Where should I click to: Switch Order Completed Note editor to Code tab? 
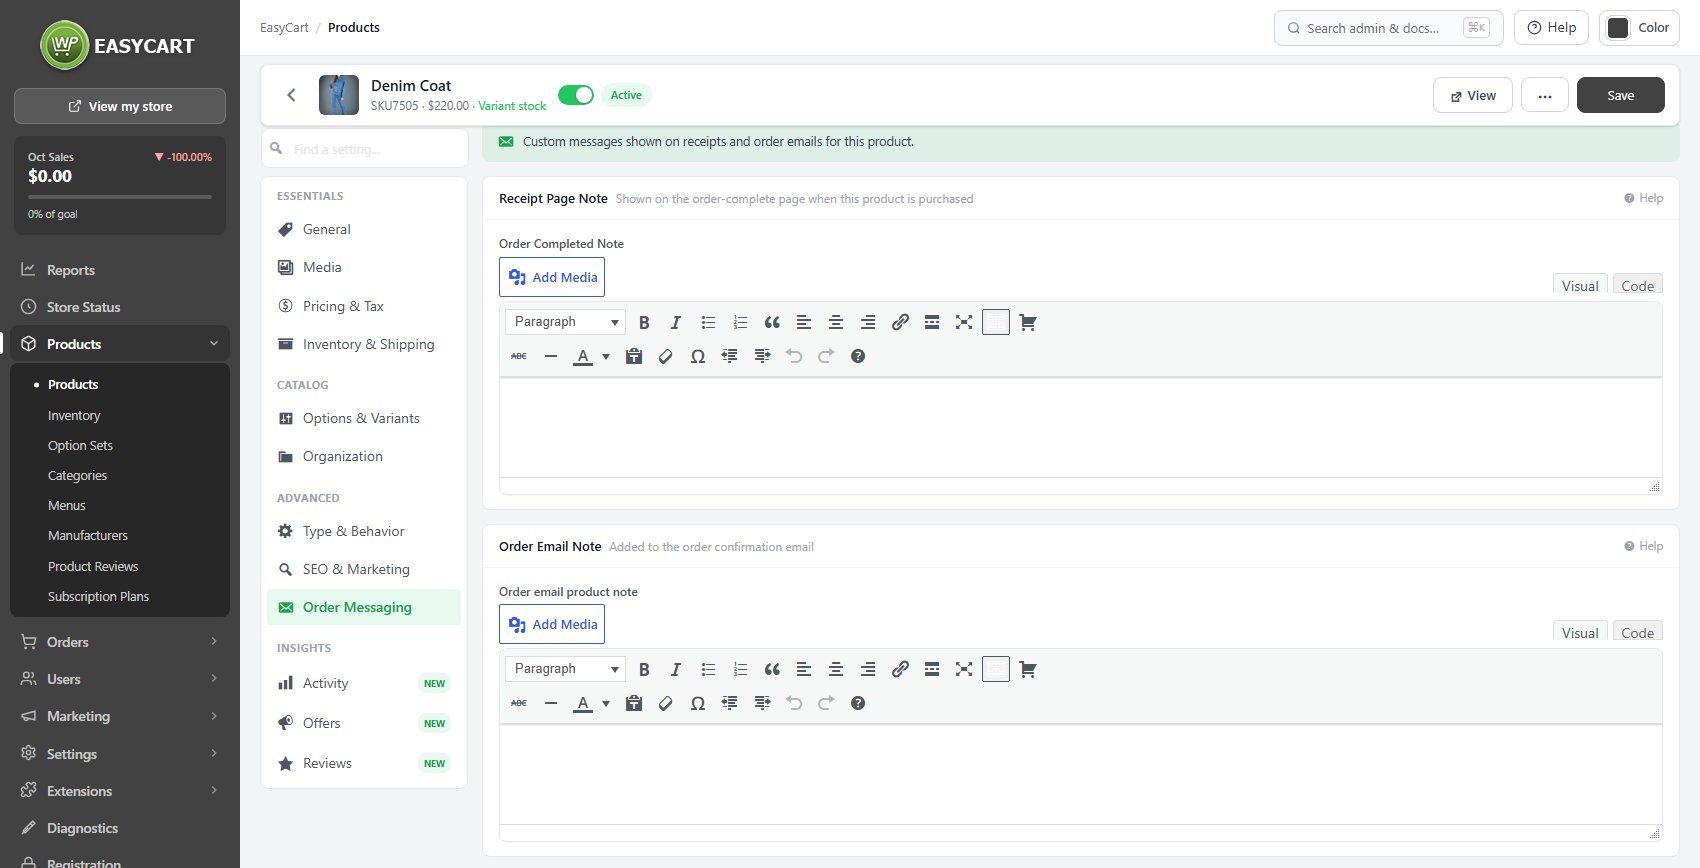tap(1637, 285)
